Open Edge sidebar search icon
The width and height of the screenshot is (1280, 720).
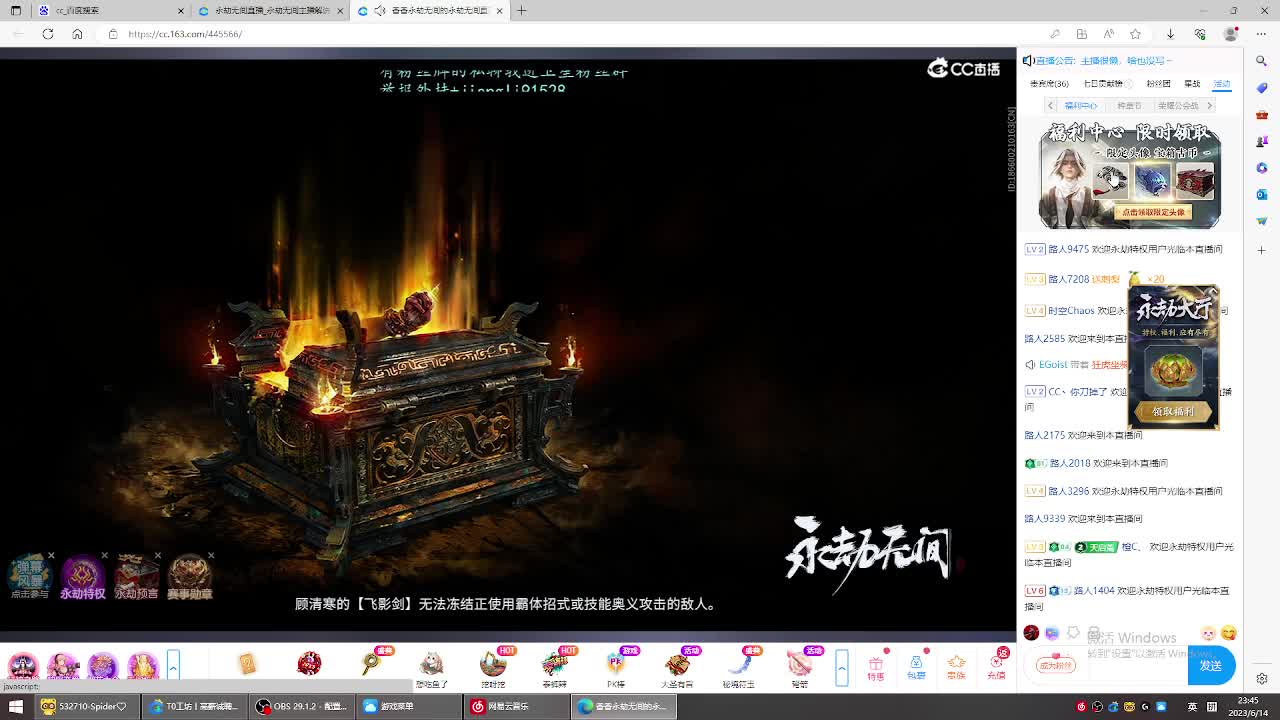[1262, 61]
